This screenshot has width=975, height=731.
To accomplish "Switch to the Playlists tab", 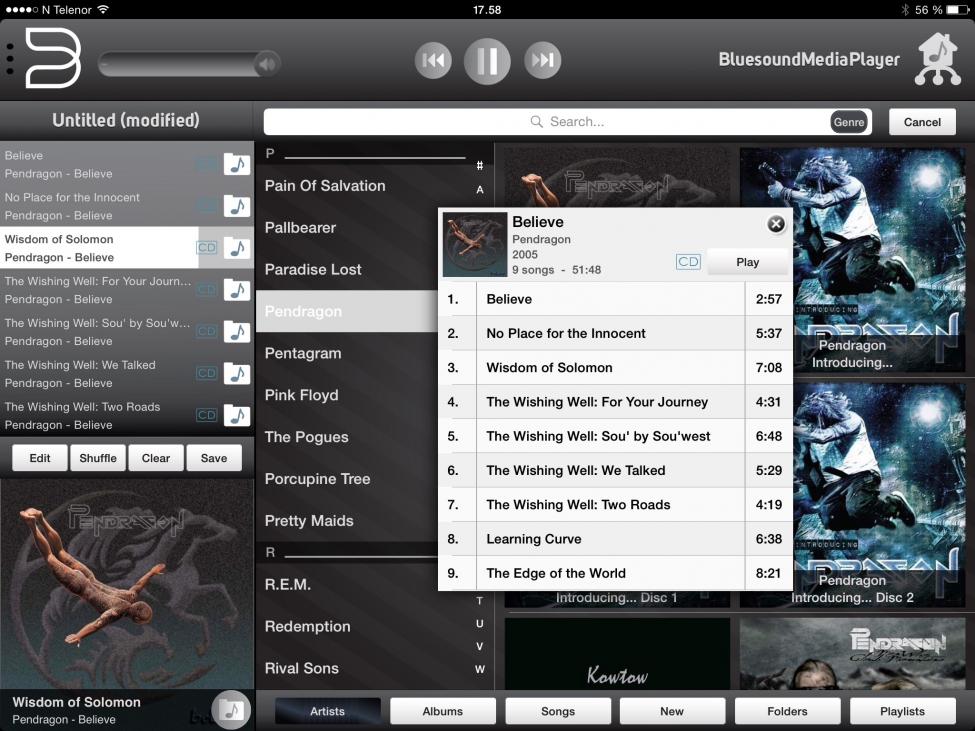I will coord(902,711).
